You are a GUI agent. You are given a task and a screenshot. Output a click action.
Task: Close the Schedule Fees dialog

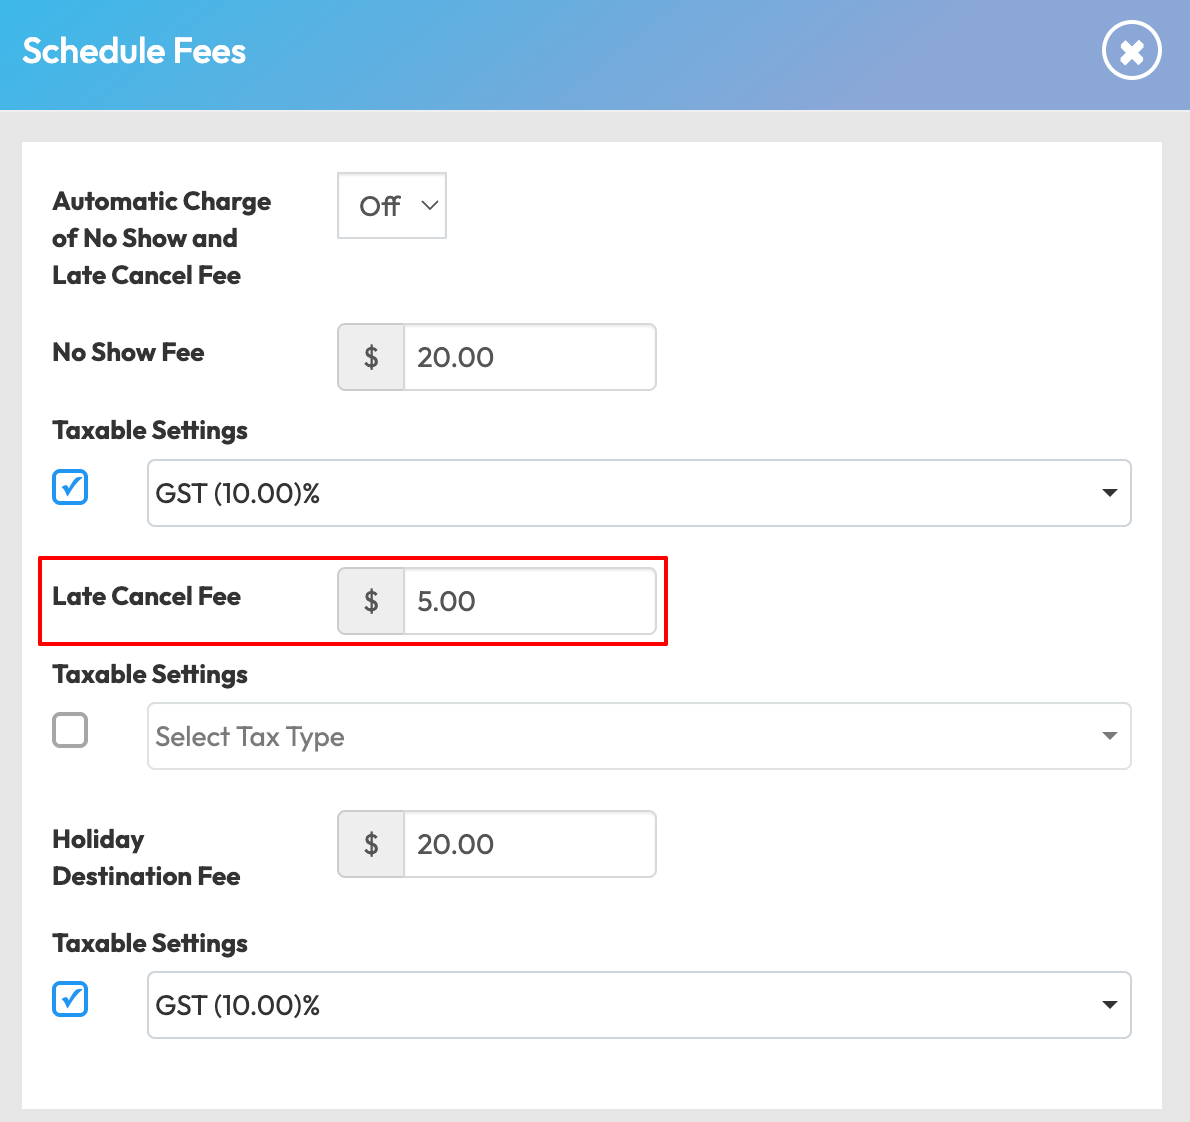click(1131, 51)
